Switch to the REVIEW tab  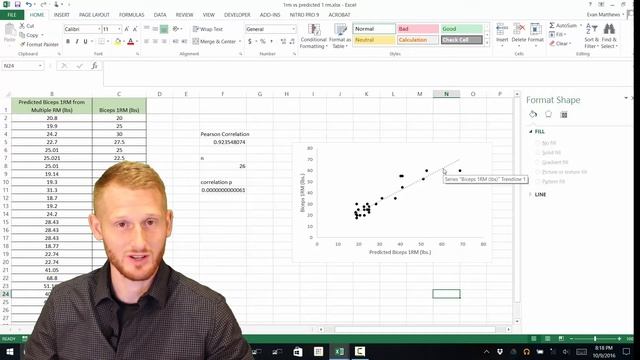click(184, 15)
